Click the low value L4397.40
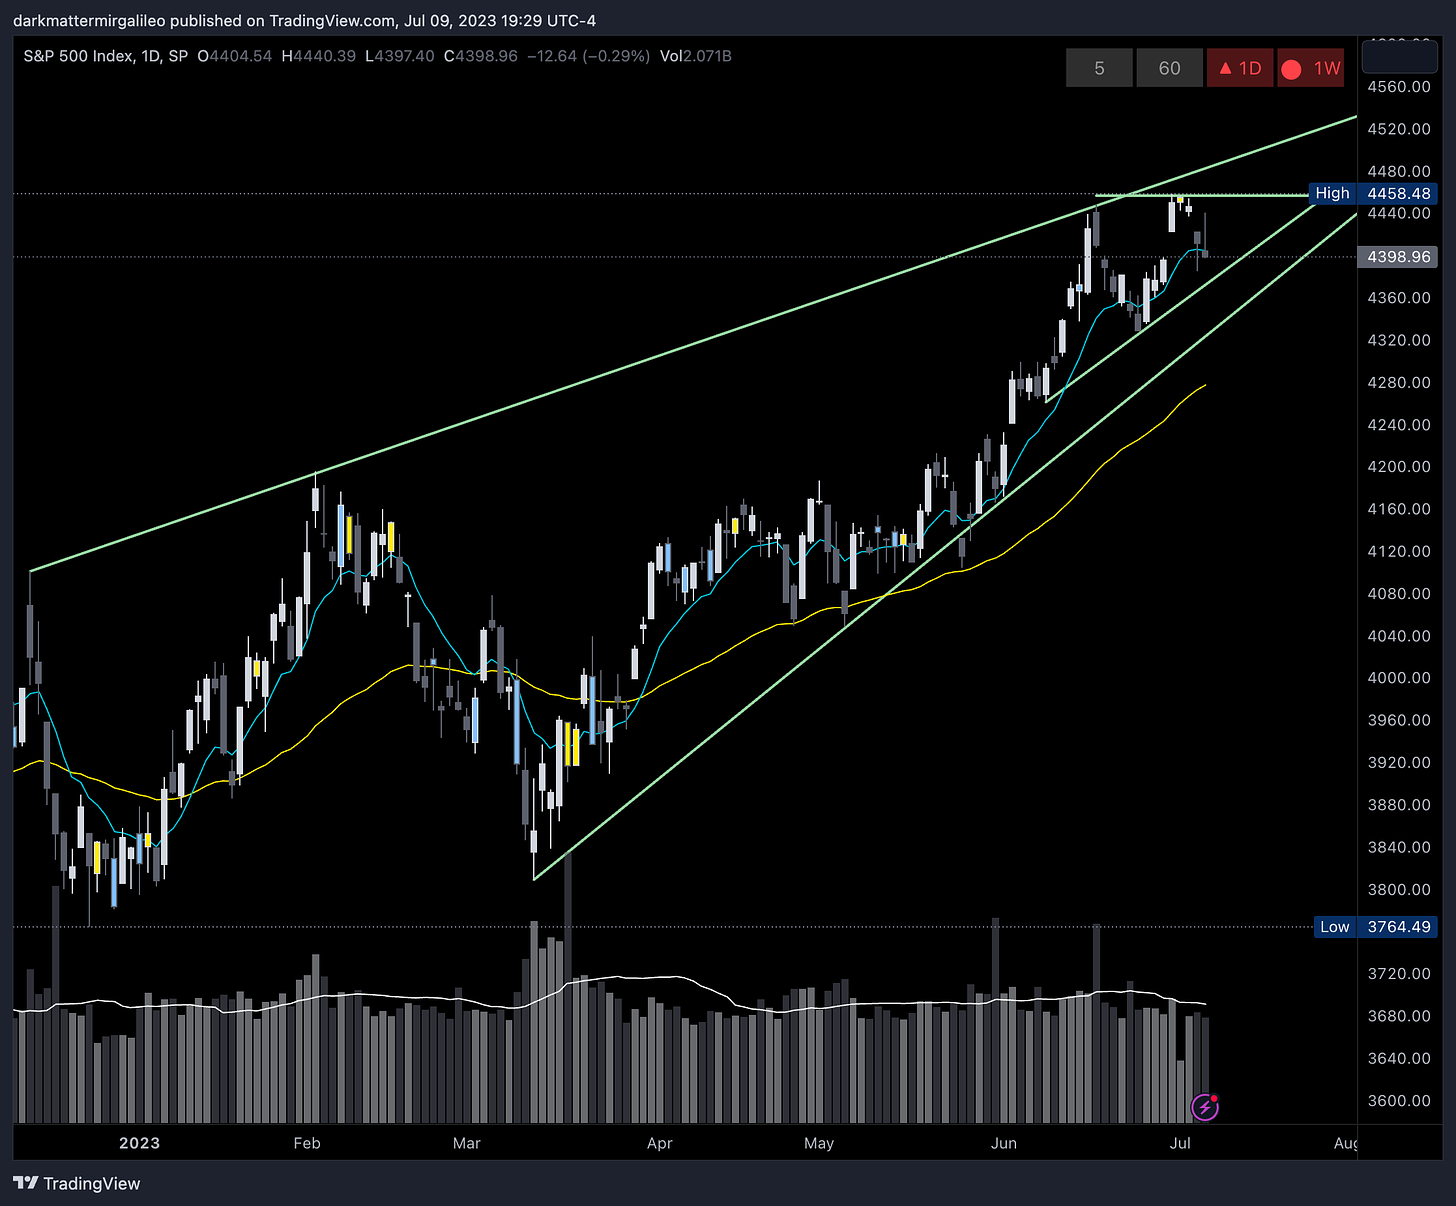 tap(399, 56)
